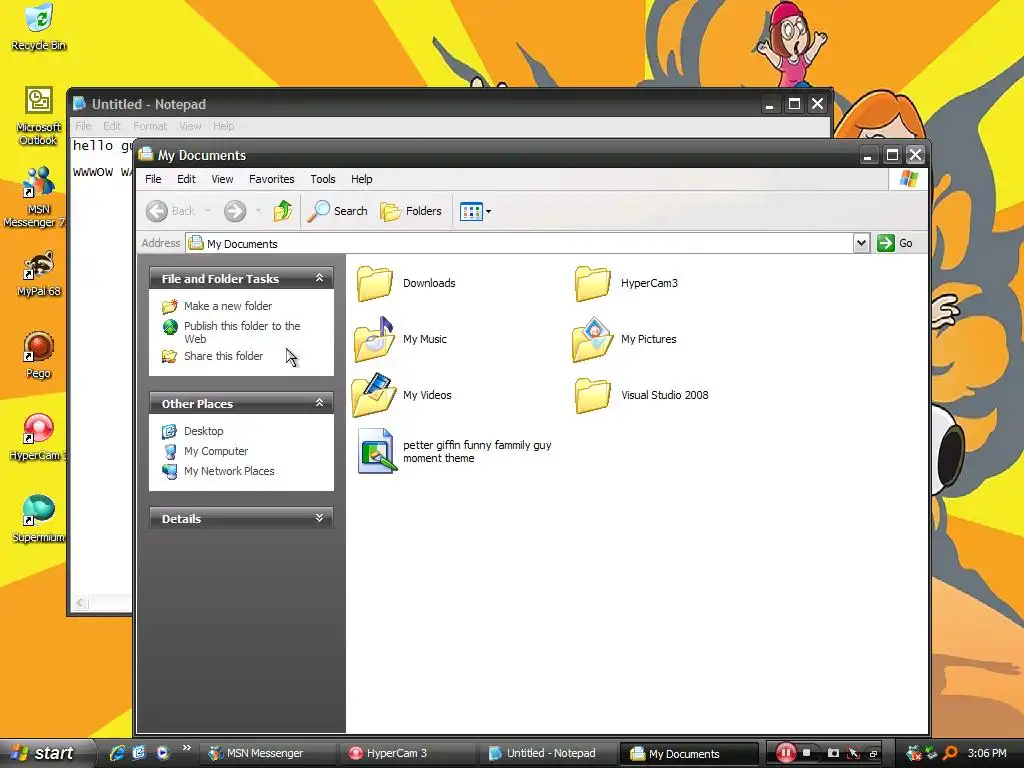
Task: Open the Tools menu
Action: pyautogui.click(x=323, y=179)
